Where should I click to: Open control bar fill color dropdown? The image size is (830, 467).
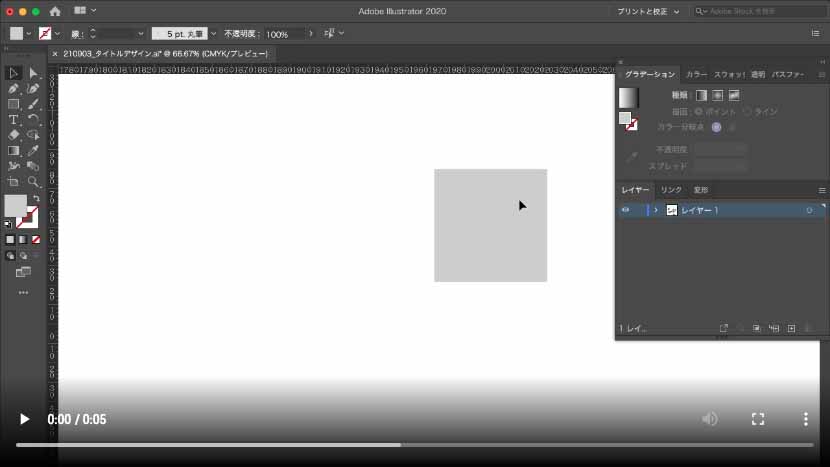click(x=29, y=34)
